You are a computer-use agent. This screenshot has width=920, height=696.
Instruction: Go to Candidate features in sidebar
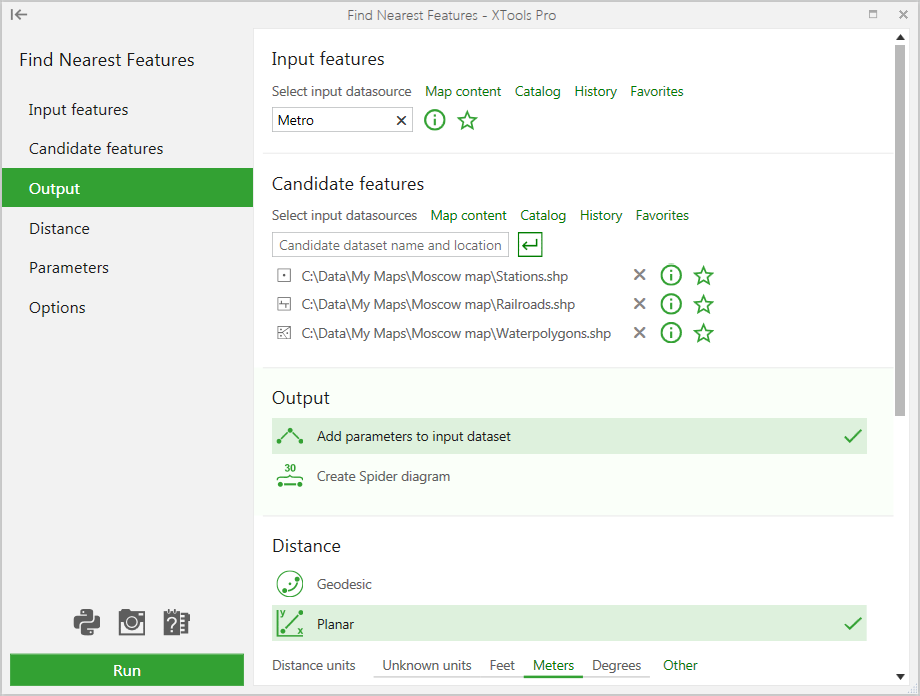click(96, 149)
